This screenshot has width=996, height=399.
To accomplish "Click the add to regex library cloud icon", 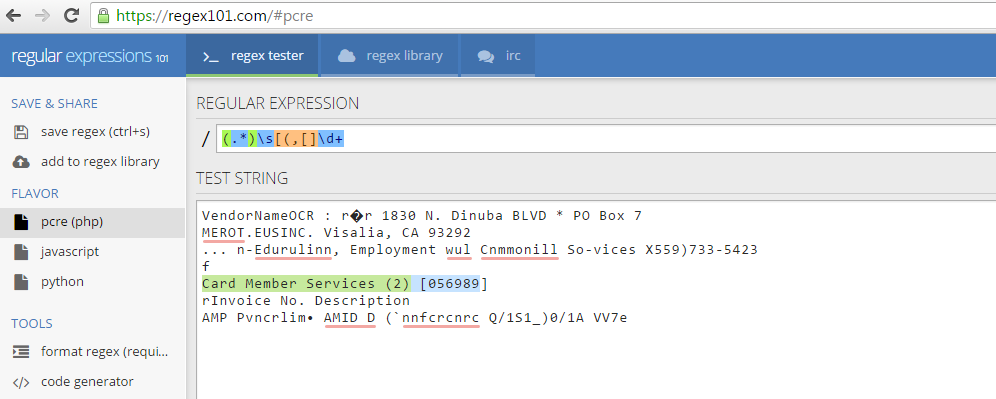I will pyautogui.click(x=21, y=162).
